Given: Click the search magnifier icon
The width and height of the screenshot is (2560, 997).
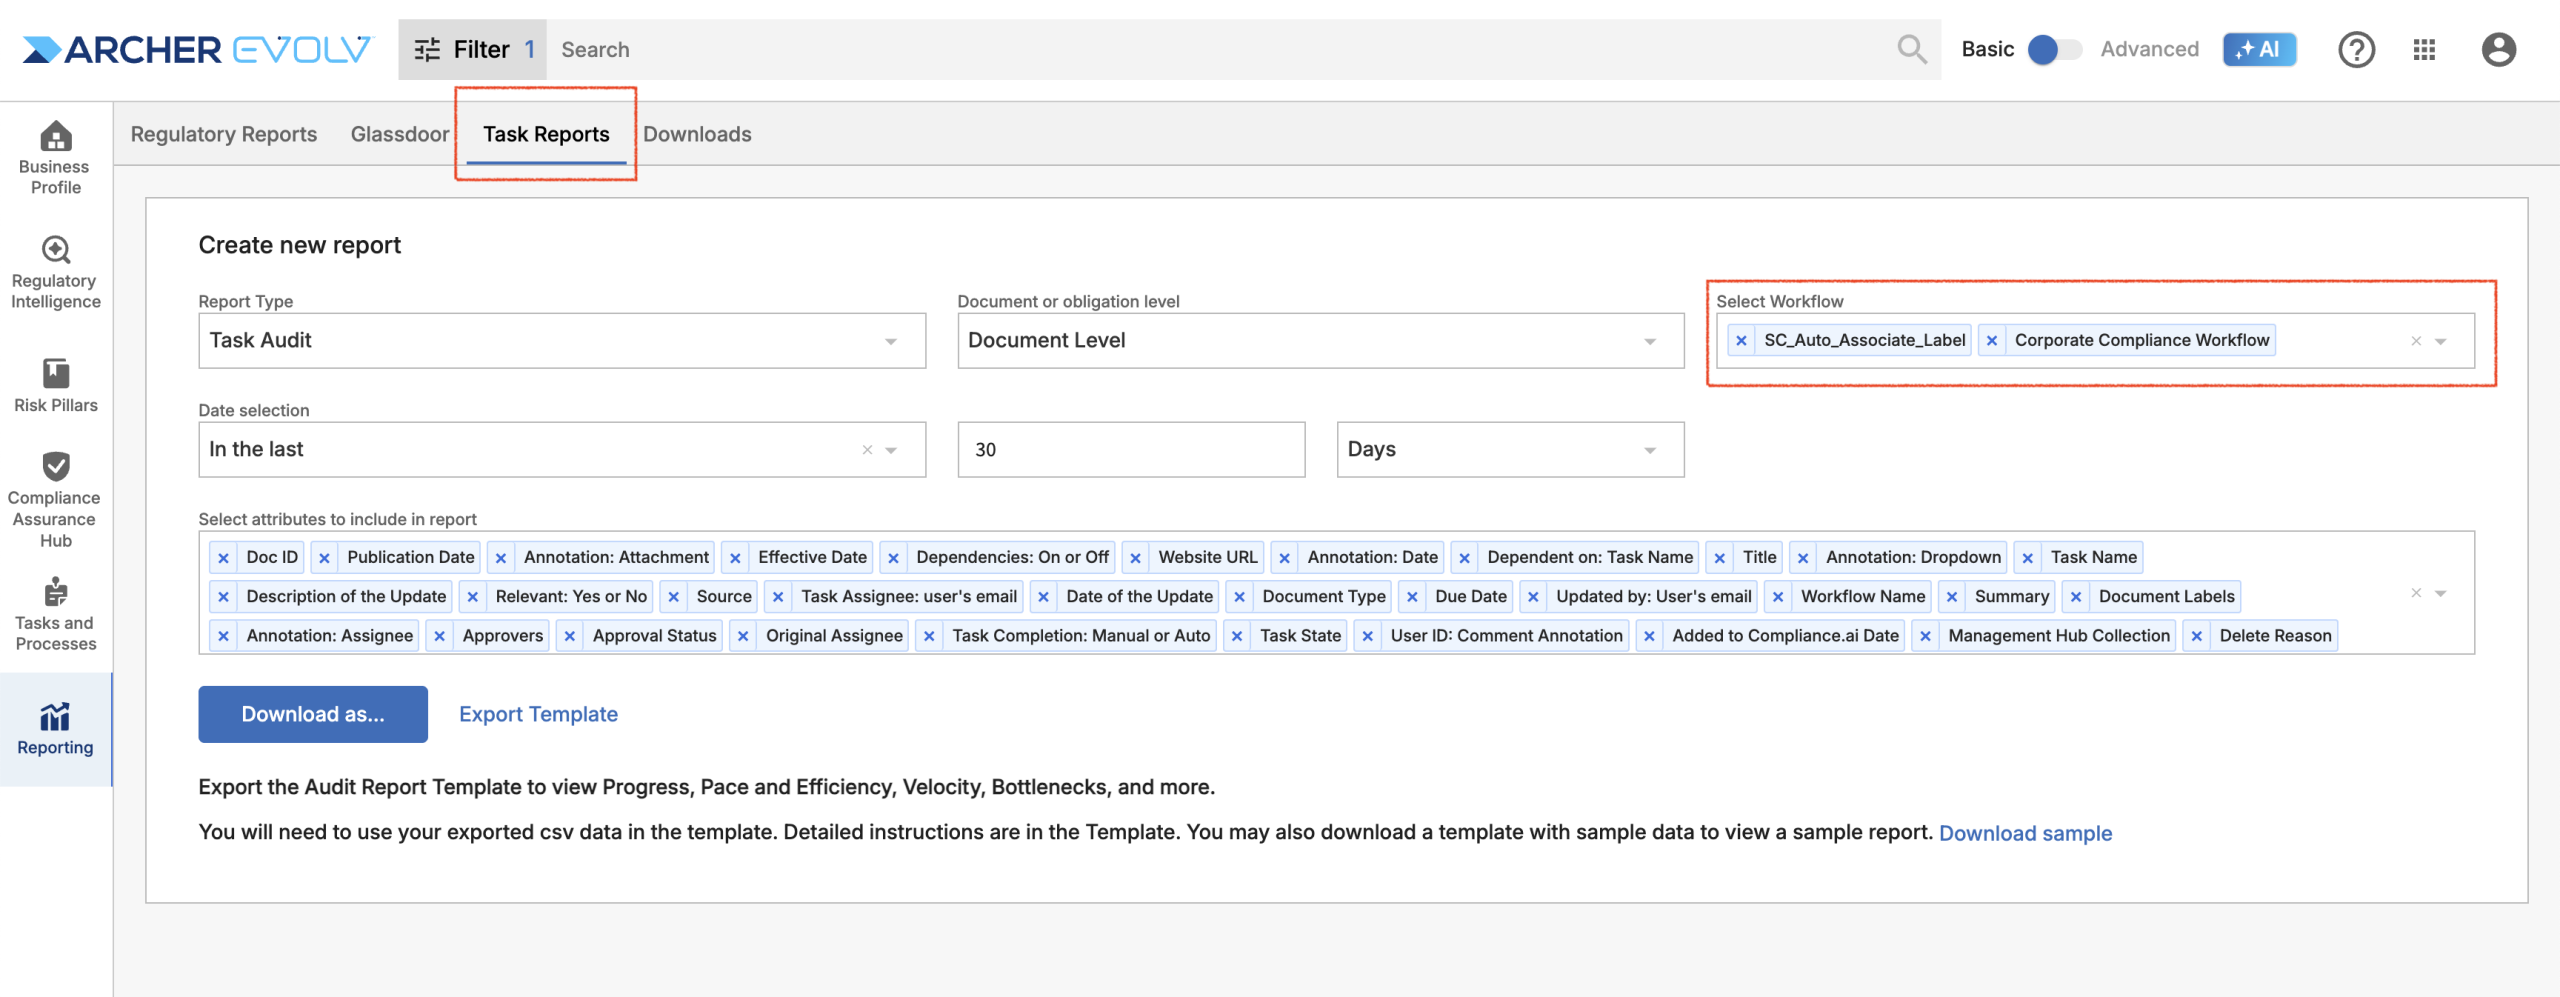Looking at the screenshot, I should tap(1911, 50).
